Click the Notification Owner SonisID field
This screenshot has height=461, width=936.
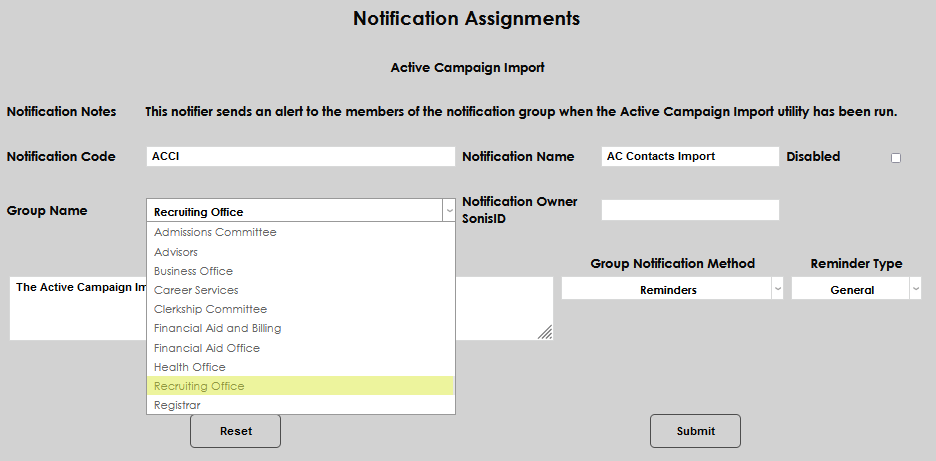(690, 210)
